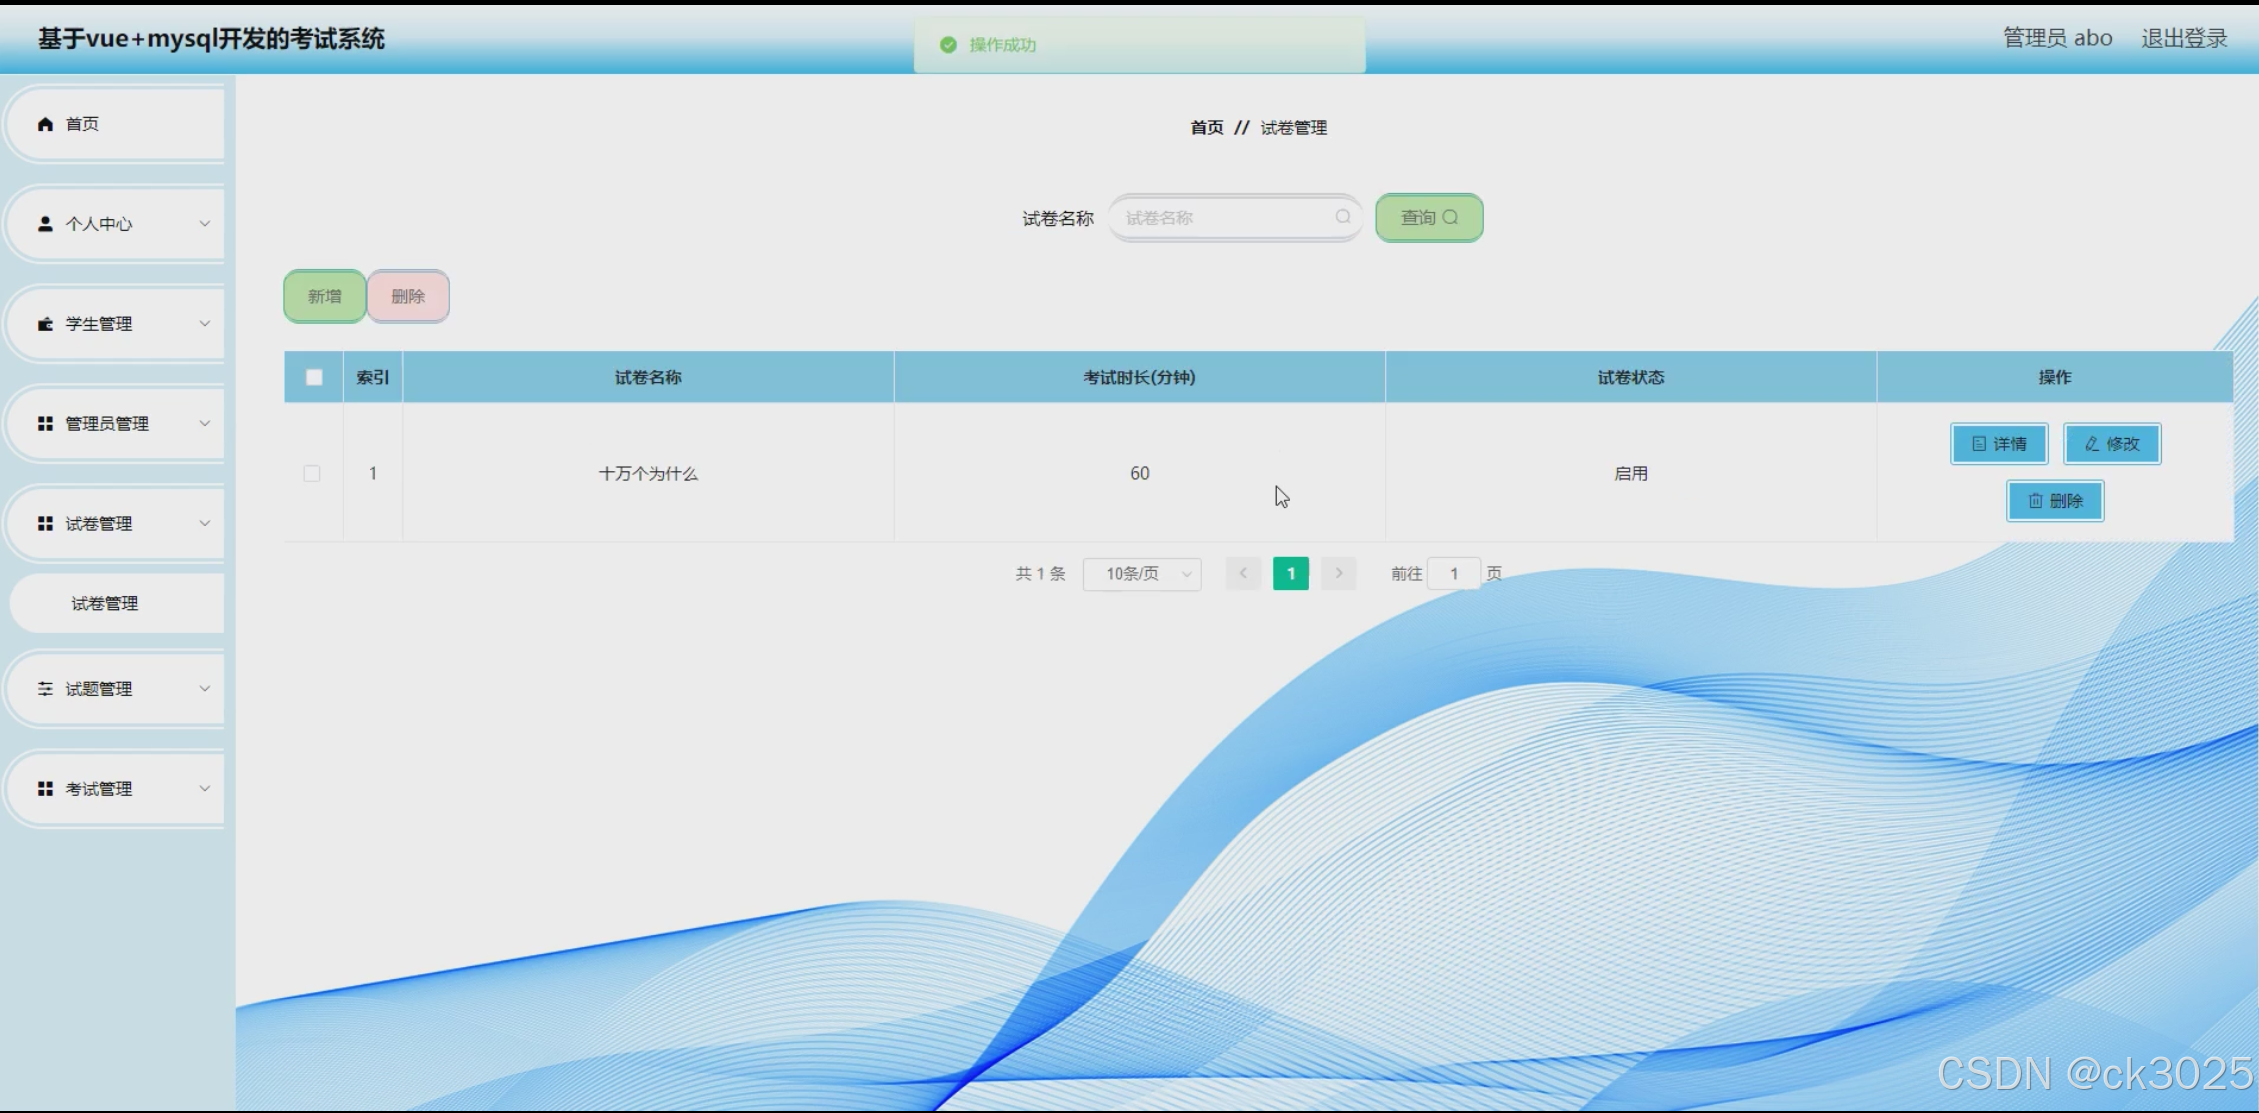Image resolution: width=2259 pixels, height=1113 pixels.
Task: Click the 学生管理 sidebar icon
Action: 45,324
